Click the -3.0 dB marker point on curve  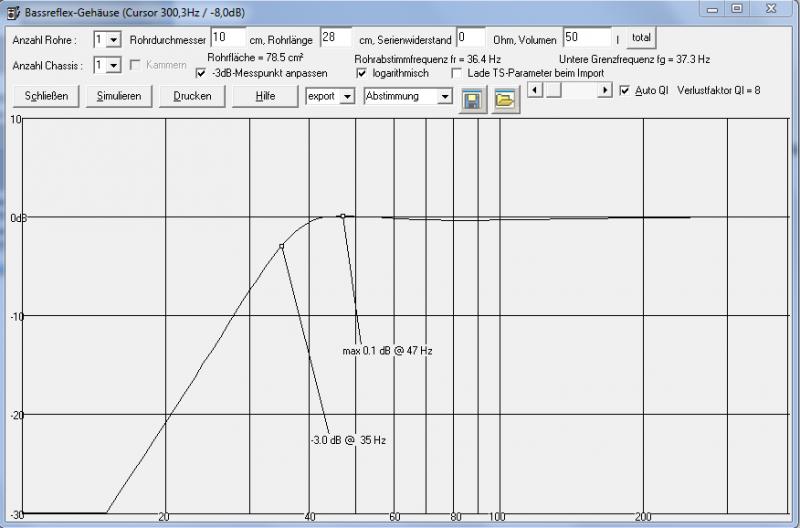(282, 246)
